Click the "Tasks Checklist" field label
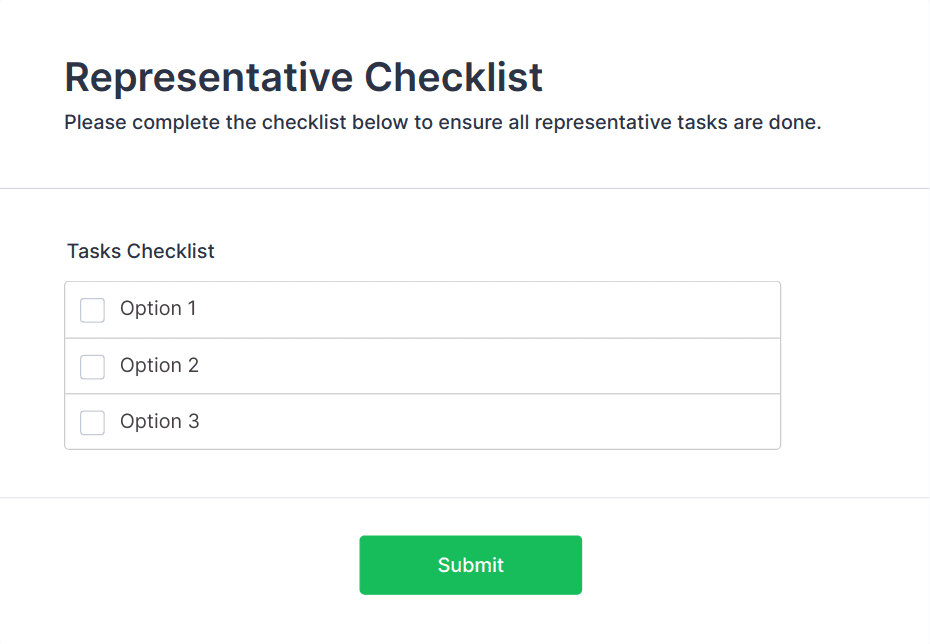Screen dimensions: 930x644 pyautogui.click(x=141, y=251)
